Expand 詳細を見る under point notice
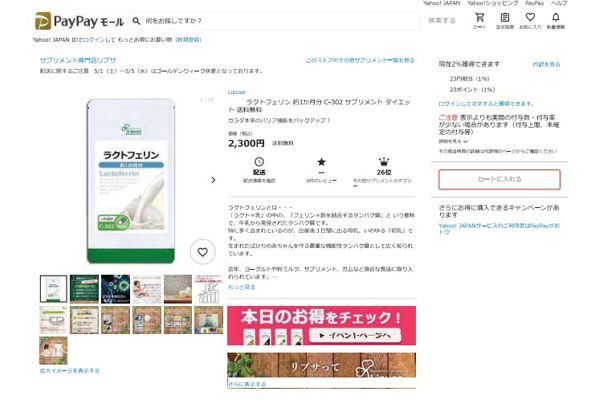600x400 pixels. click(x=453, y=141)
